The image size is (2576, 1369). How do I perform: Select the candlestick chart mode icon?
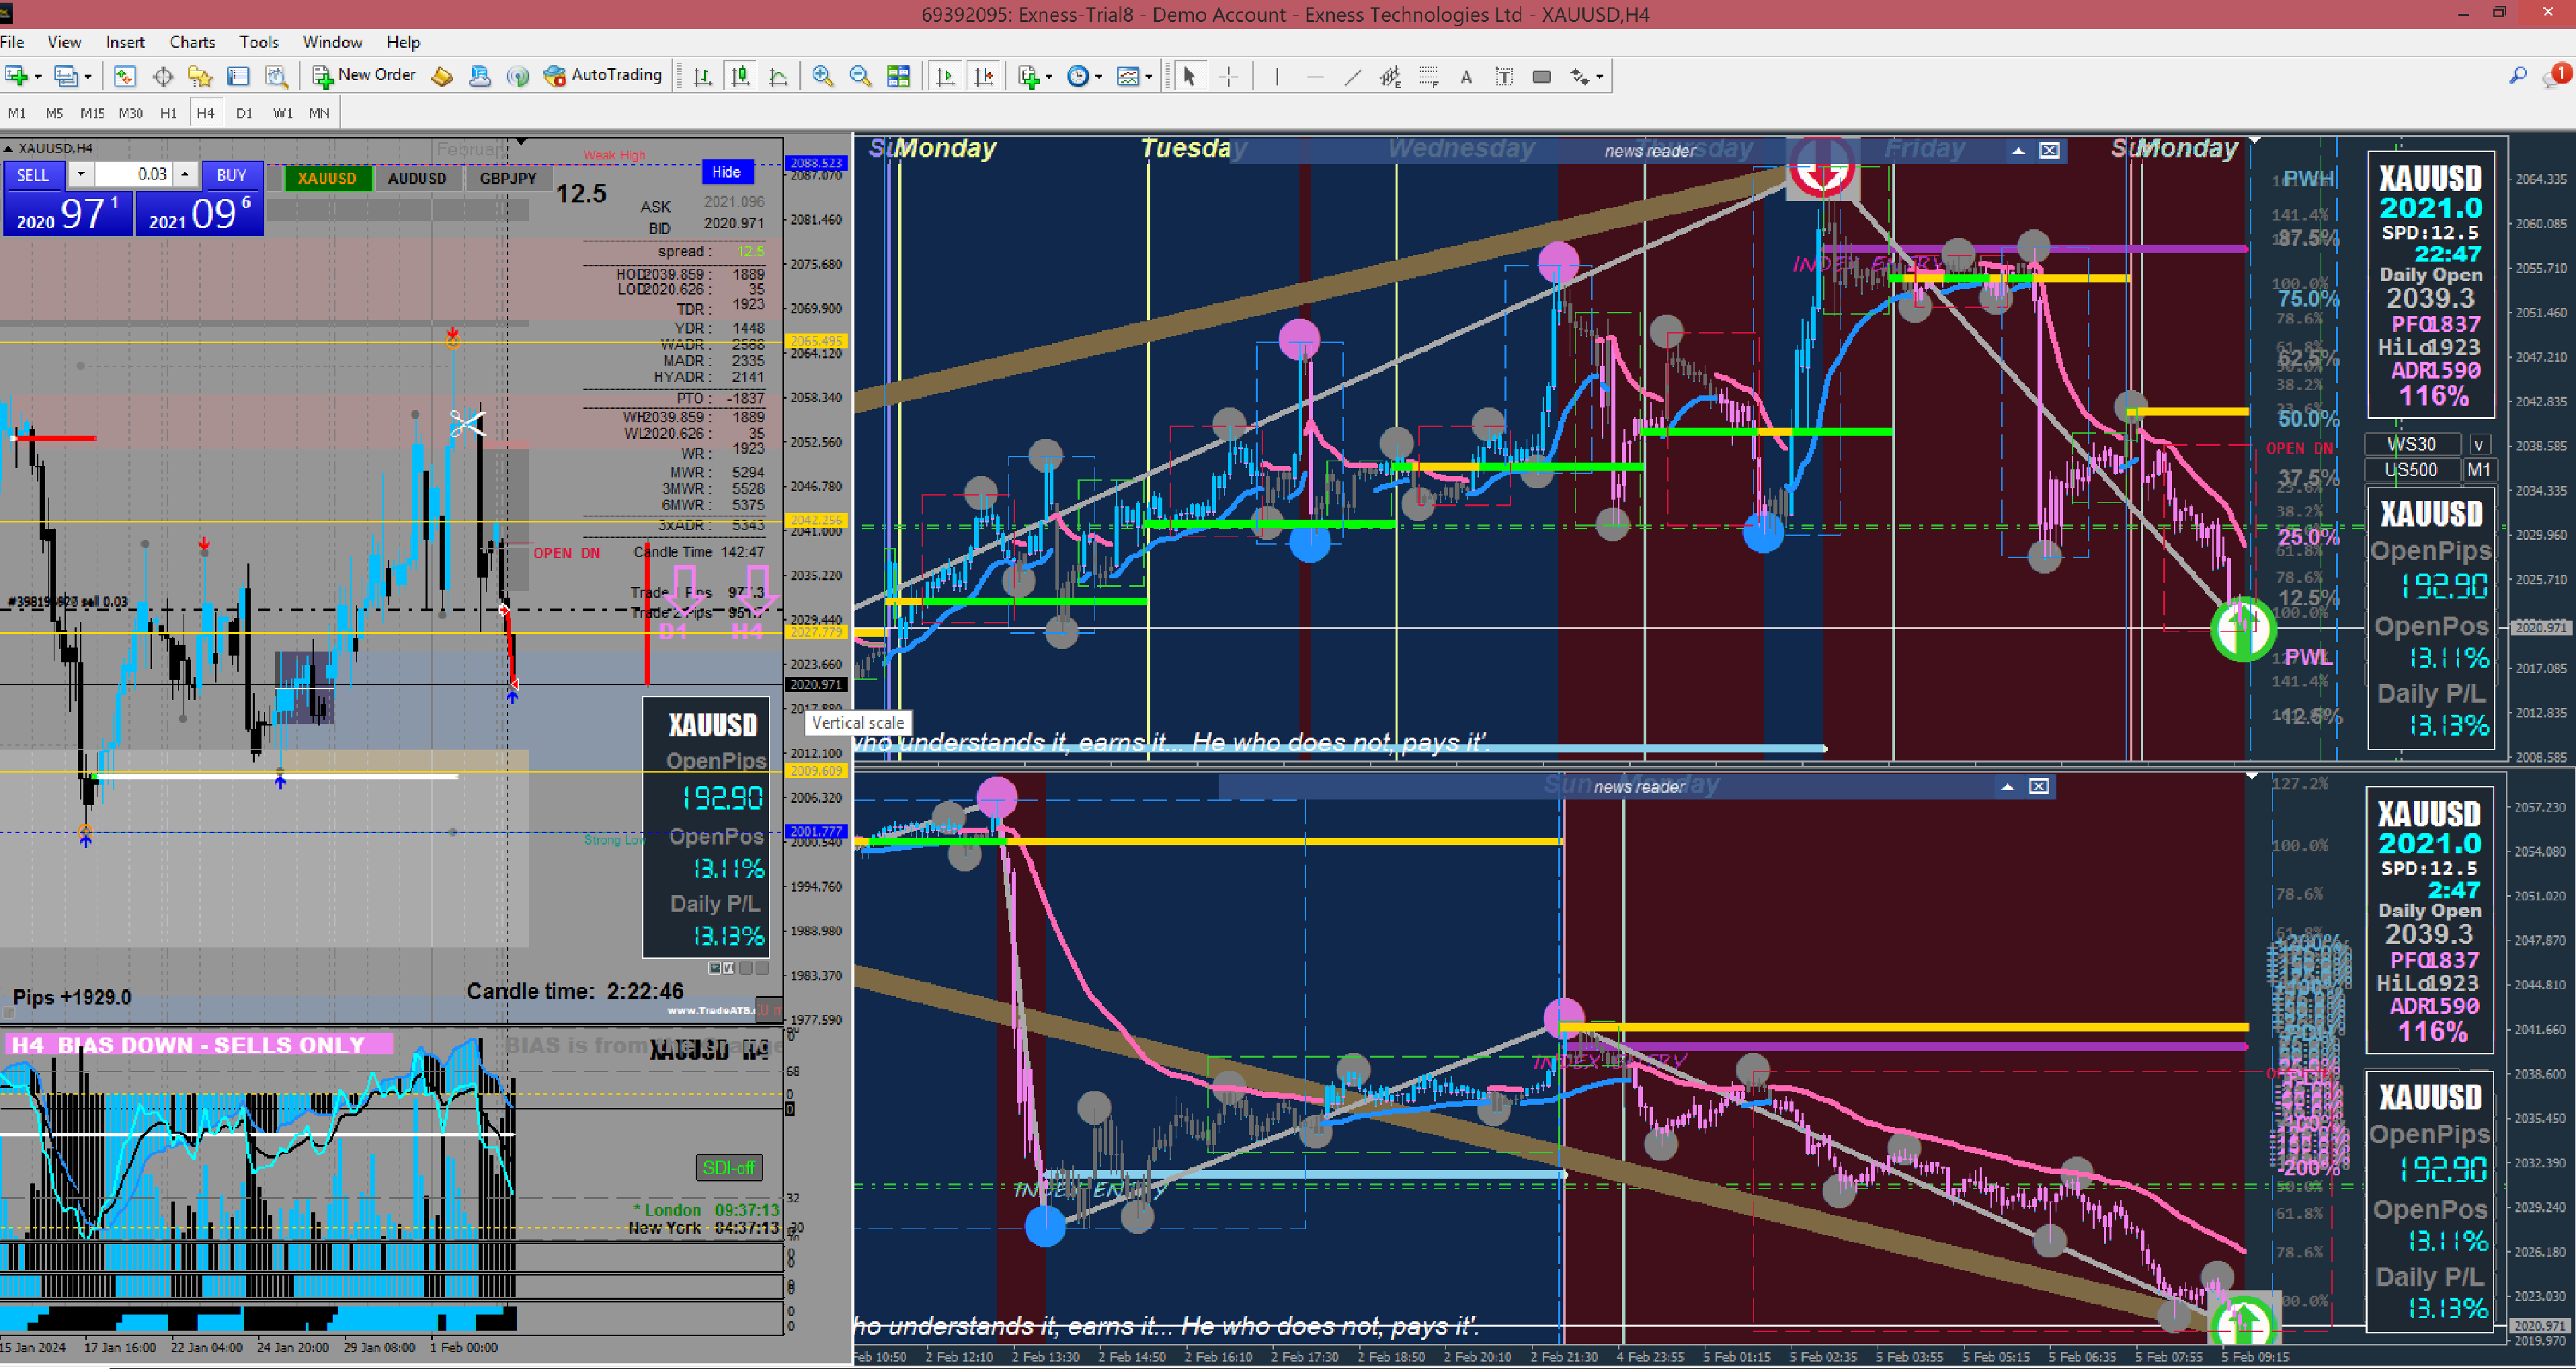[x=741, y=76]
